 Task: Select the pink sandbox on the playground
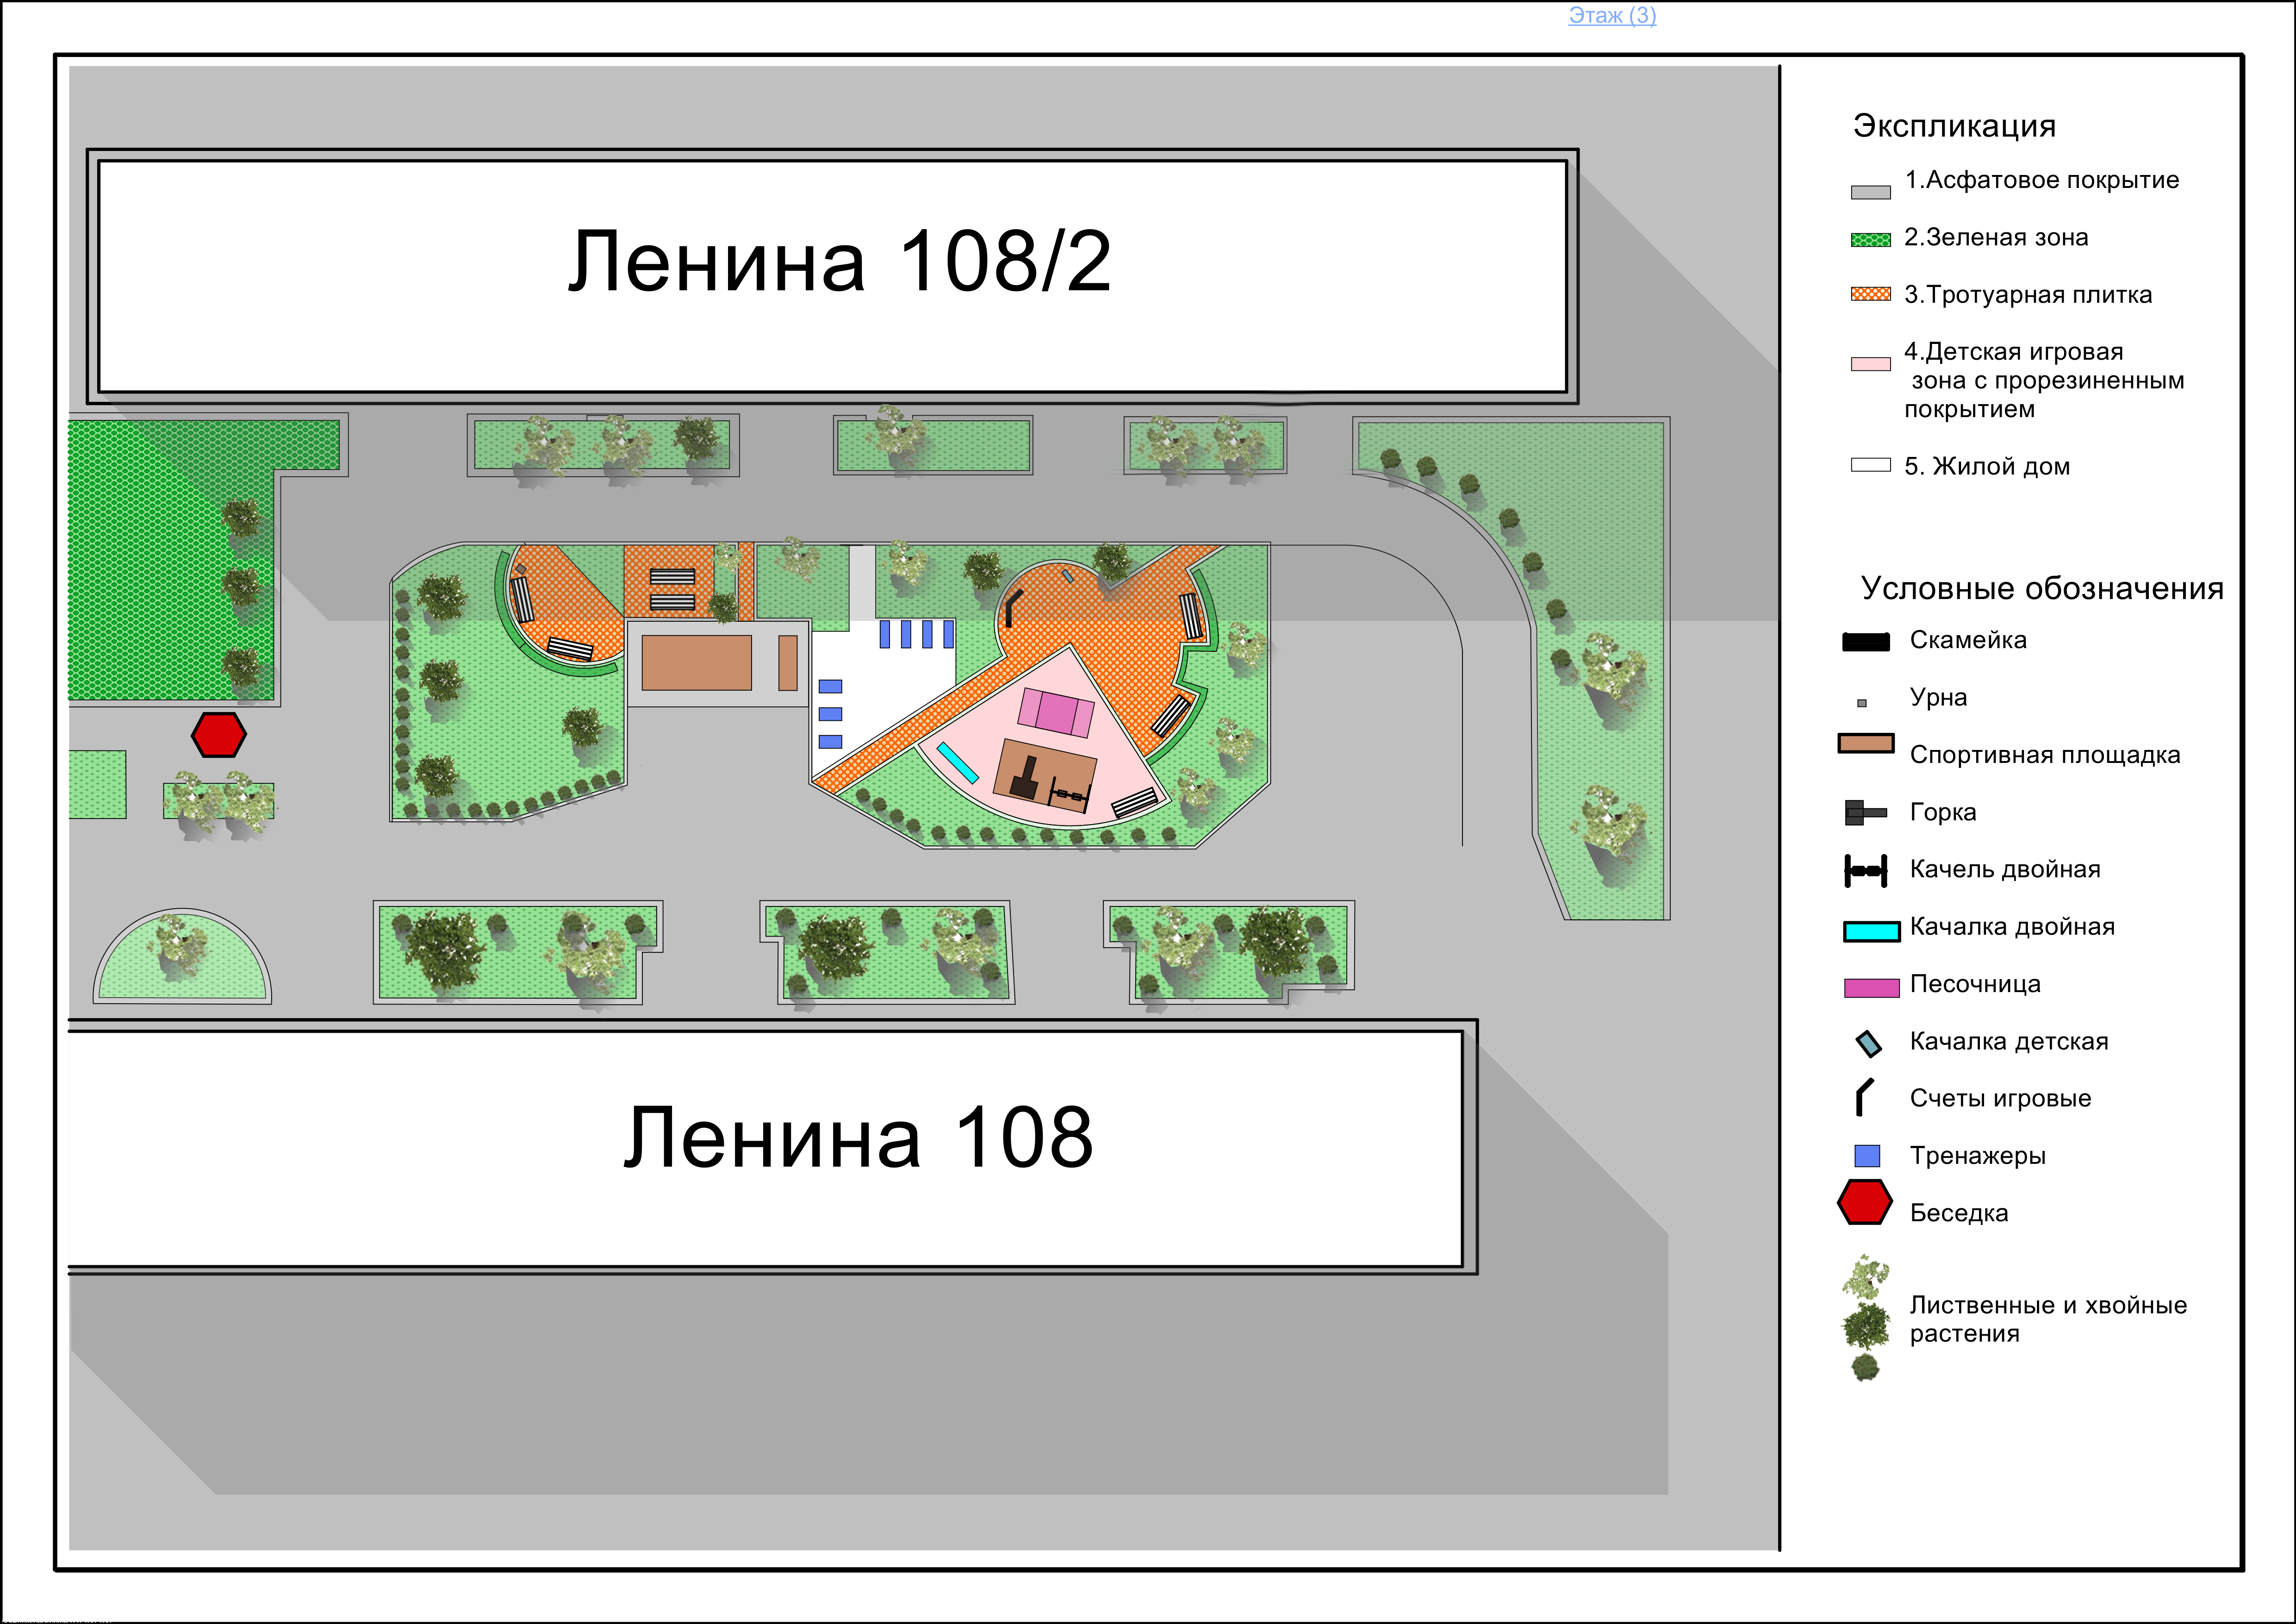1056,712
